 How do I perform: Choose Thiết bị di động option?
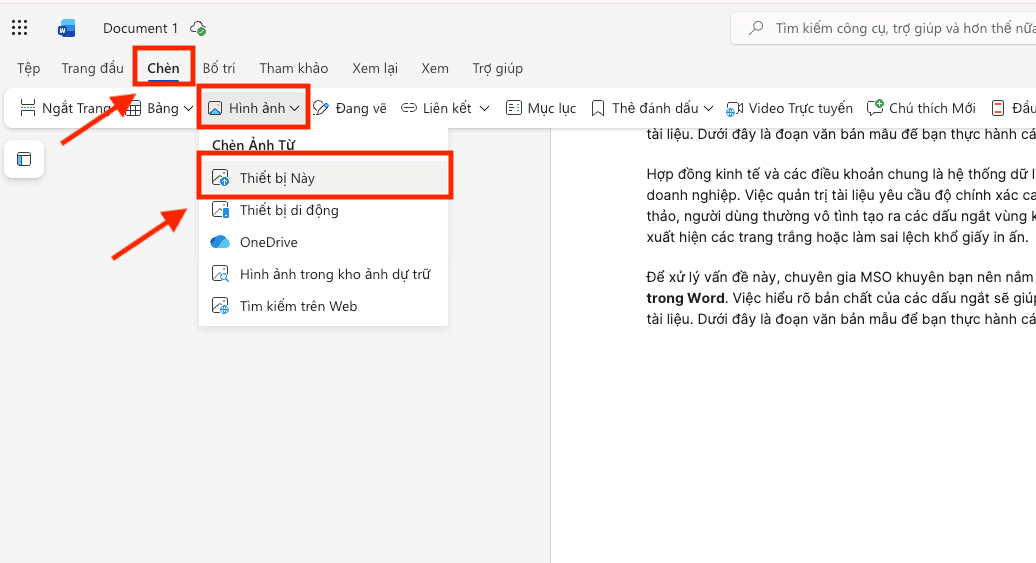tap(289, 210)
